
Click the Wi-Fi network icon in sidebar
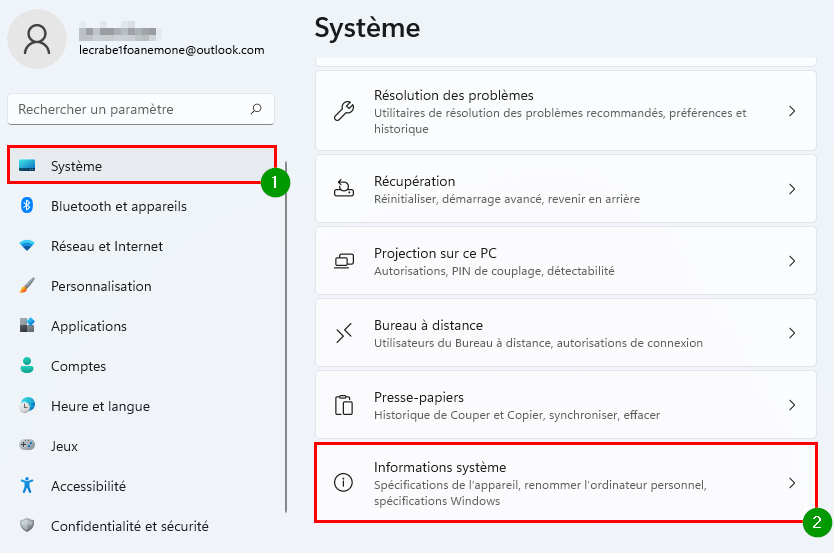click(x=27, y=245)
